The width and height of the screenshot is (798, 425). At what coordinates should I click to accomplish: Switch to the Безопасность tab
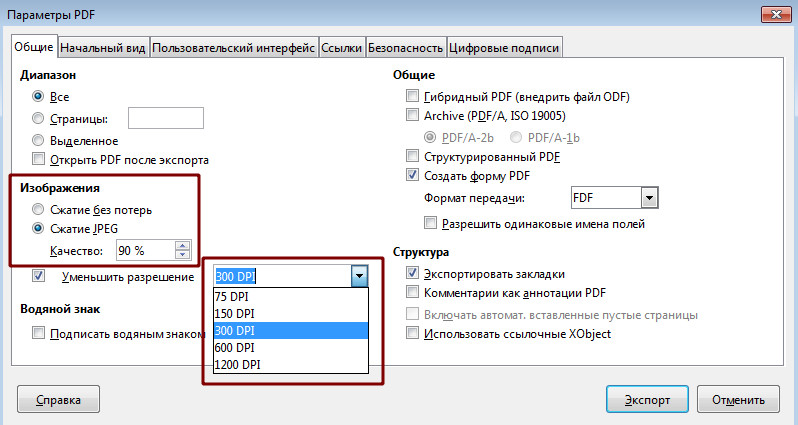tap(405, 47)
